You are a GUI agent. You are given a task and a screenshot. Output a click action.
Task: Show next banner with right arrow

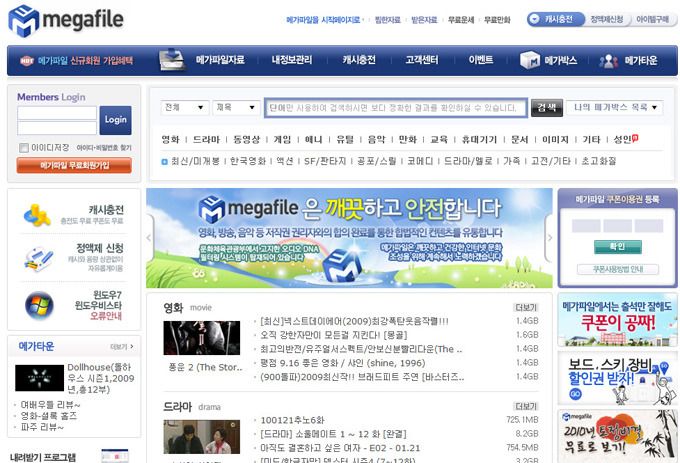pos(549,238)
